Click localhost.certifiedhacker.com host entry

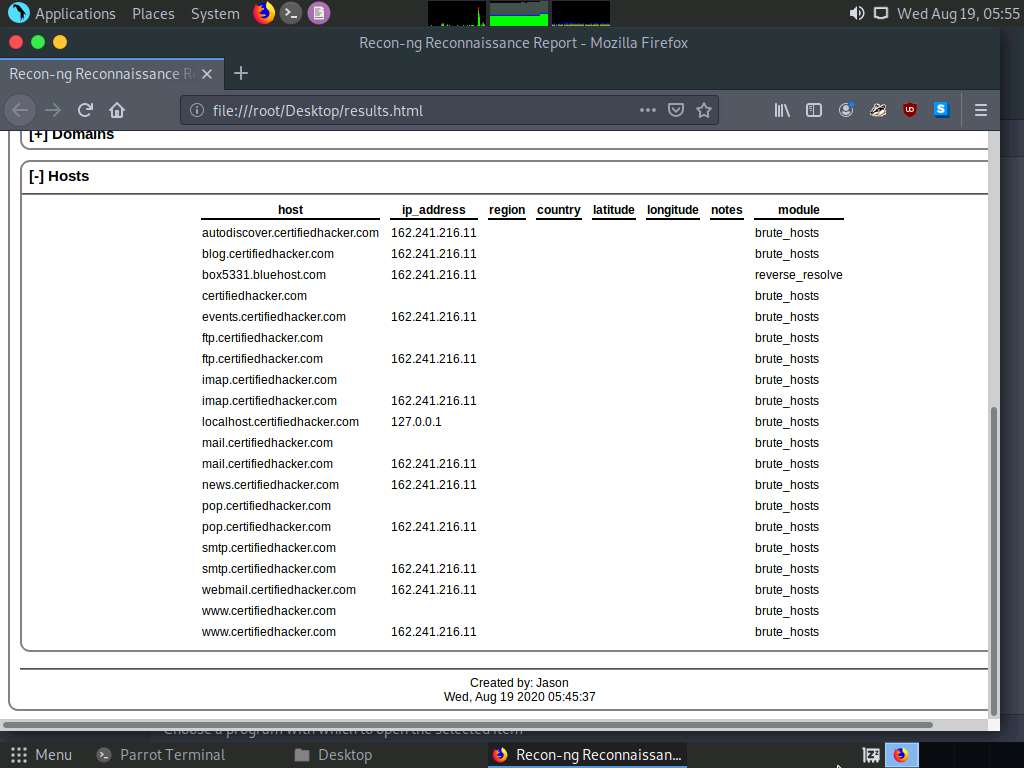[280, 421]
